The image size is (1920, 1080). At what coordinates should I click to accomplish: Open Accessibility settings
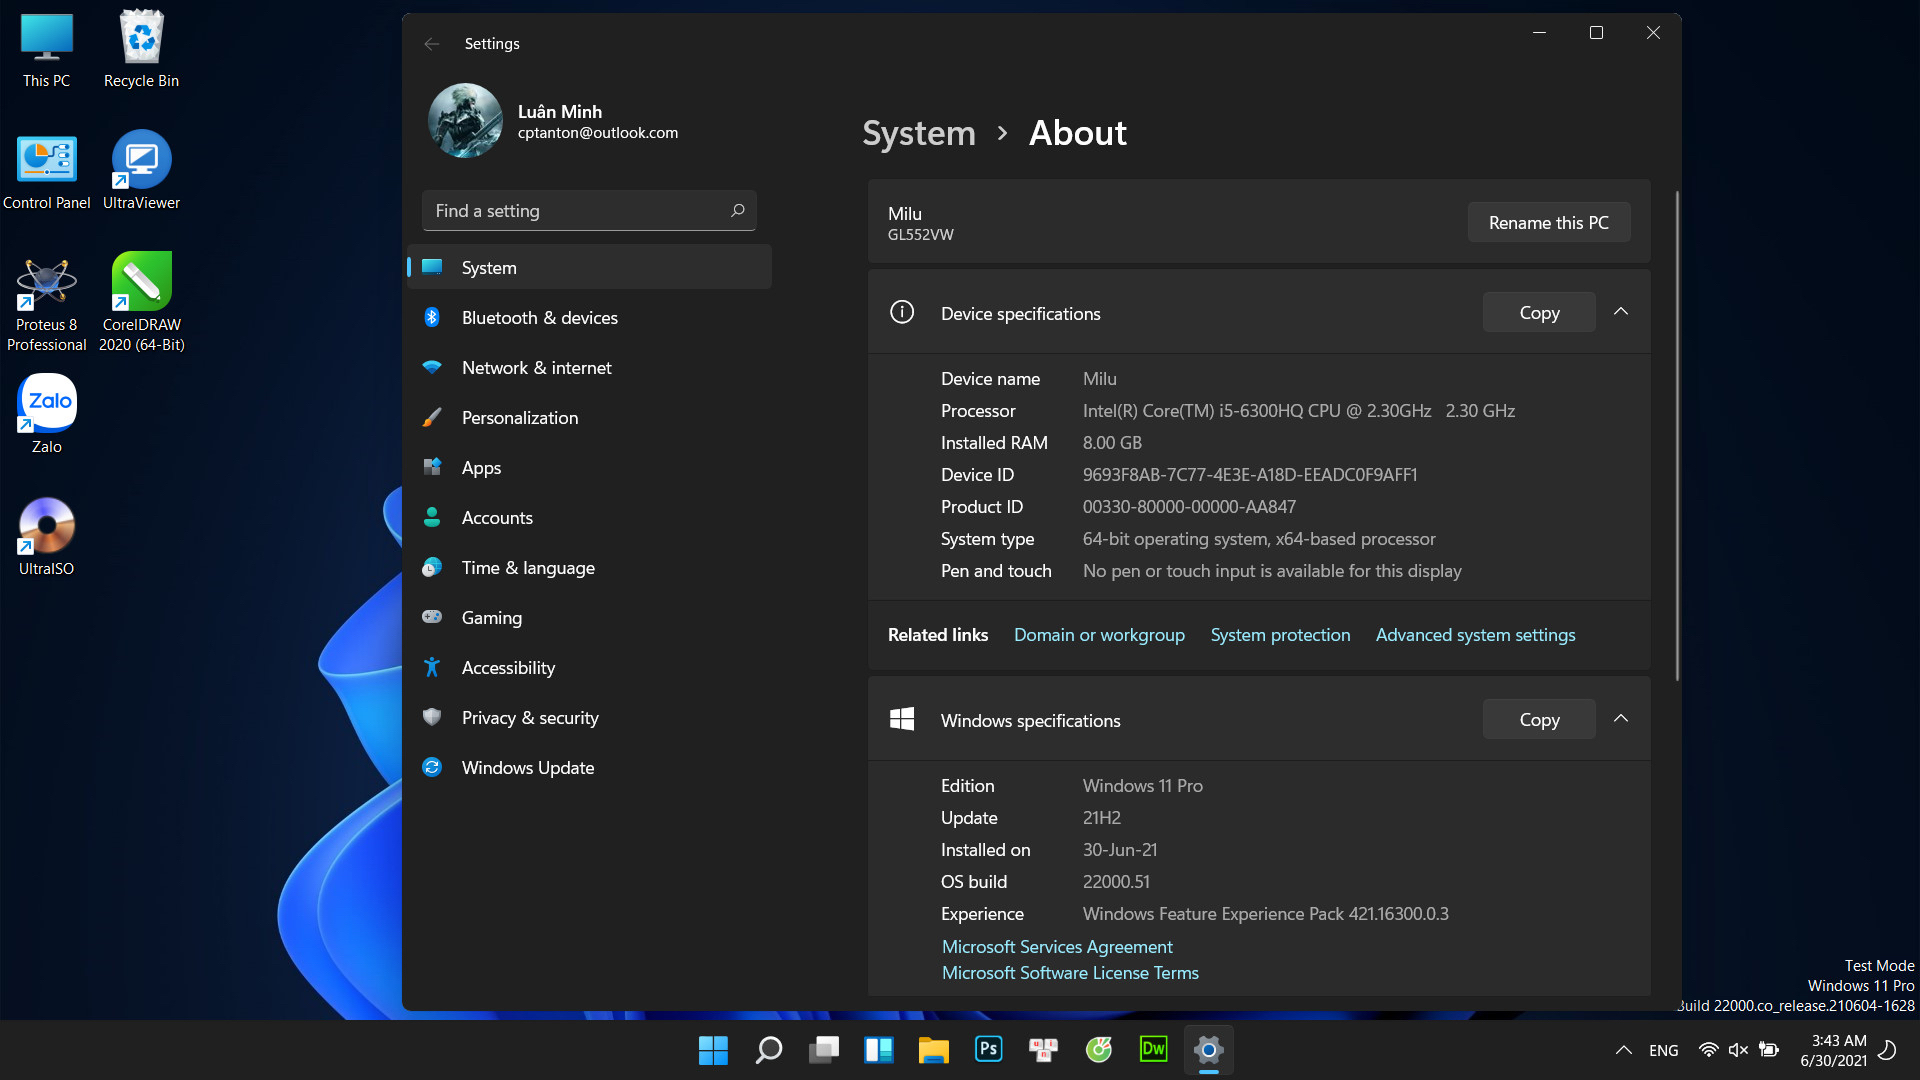589,667
